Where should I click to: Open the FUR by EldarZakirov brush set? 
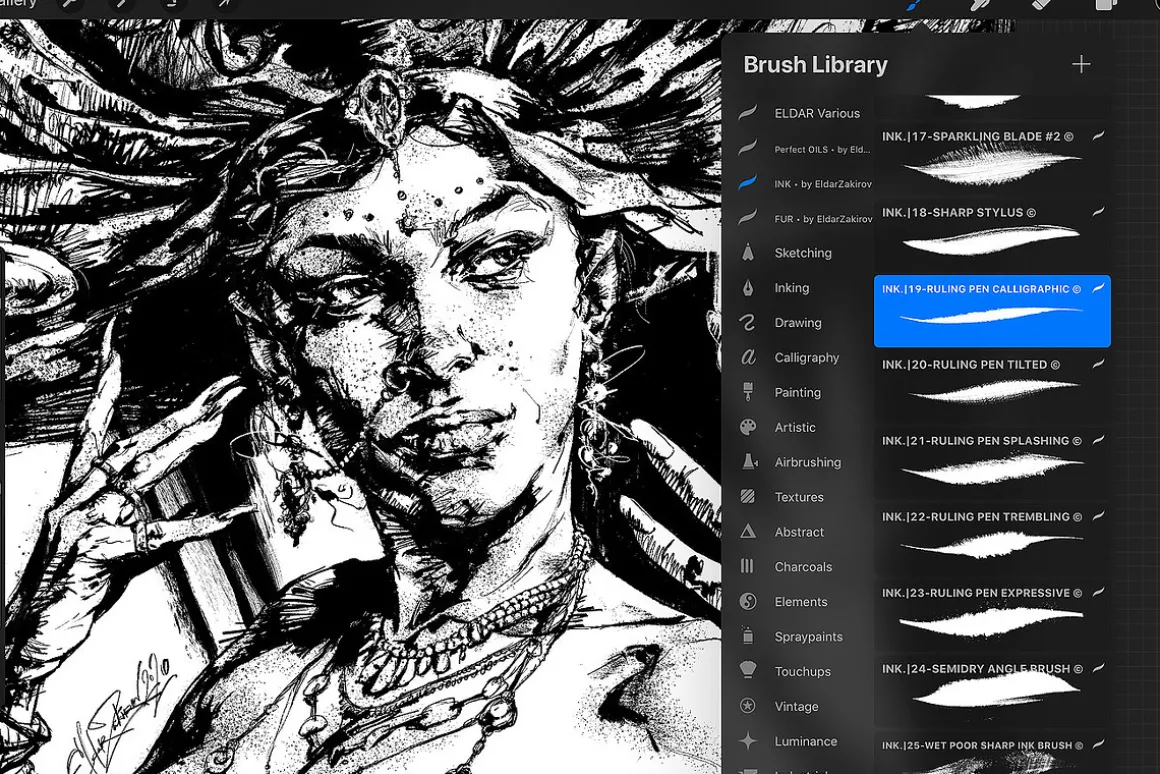tap(805, 218)
